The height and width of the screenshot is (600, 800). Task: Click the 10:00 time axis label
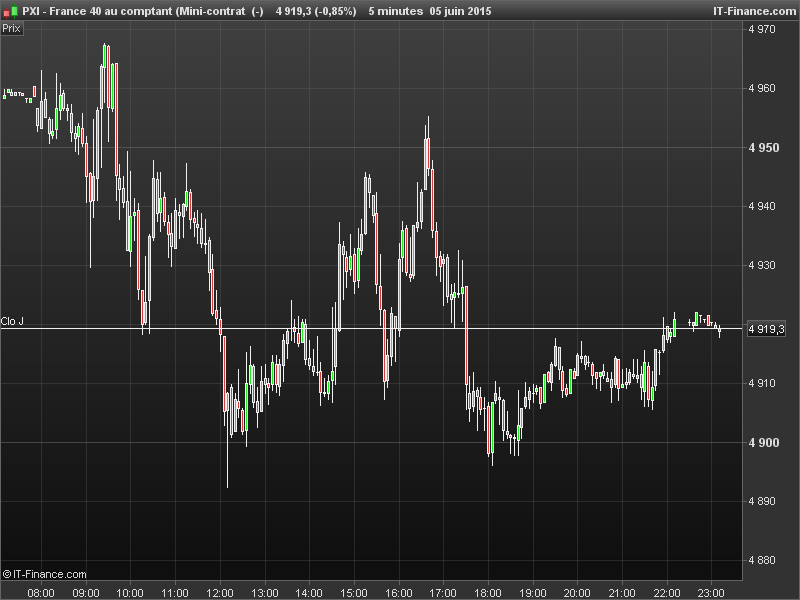[130, 593]
